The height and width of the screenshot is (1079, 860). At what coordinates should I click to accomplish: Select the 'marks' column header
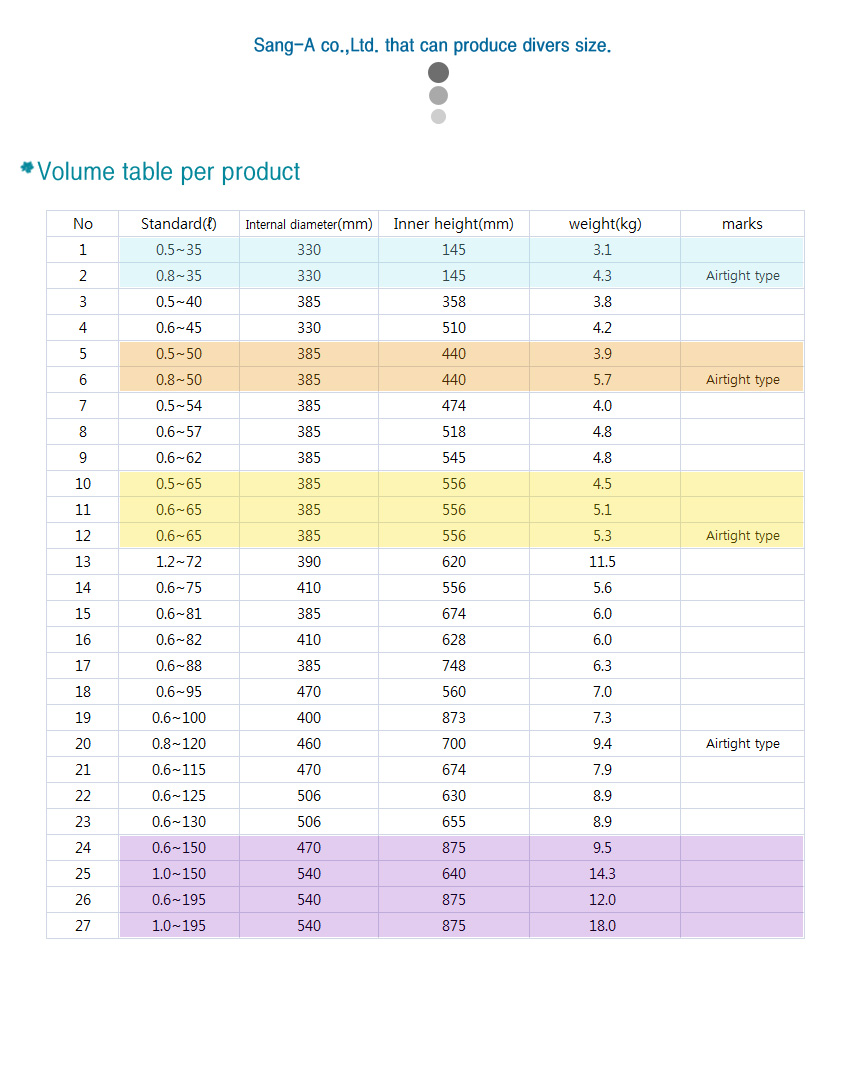[742, 224]
